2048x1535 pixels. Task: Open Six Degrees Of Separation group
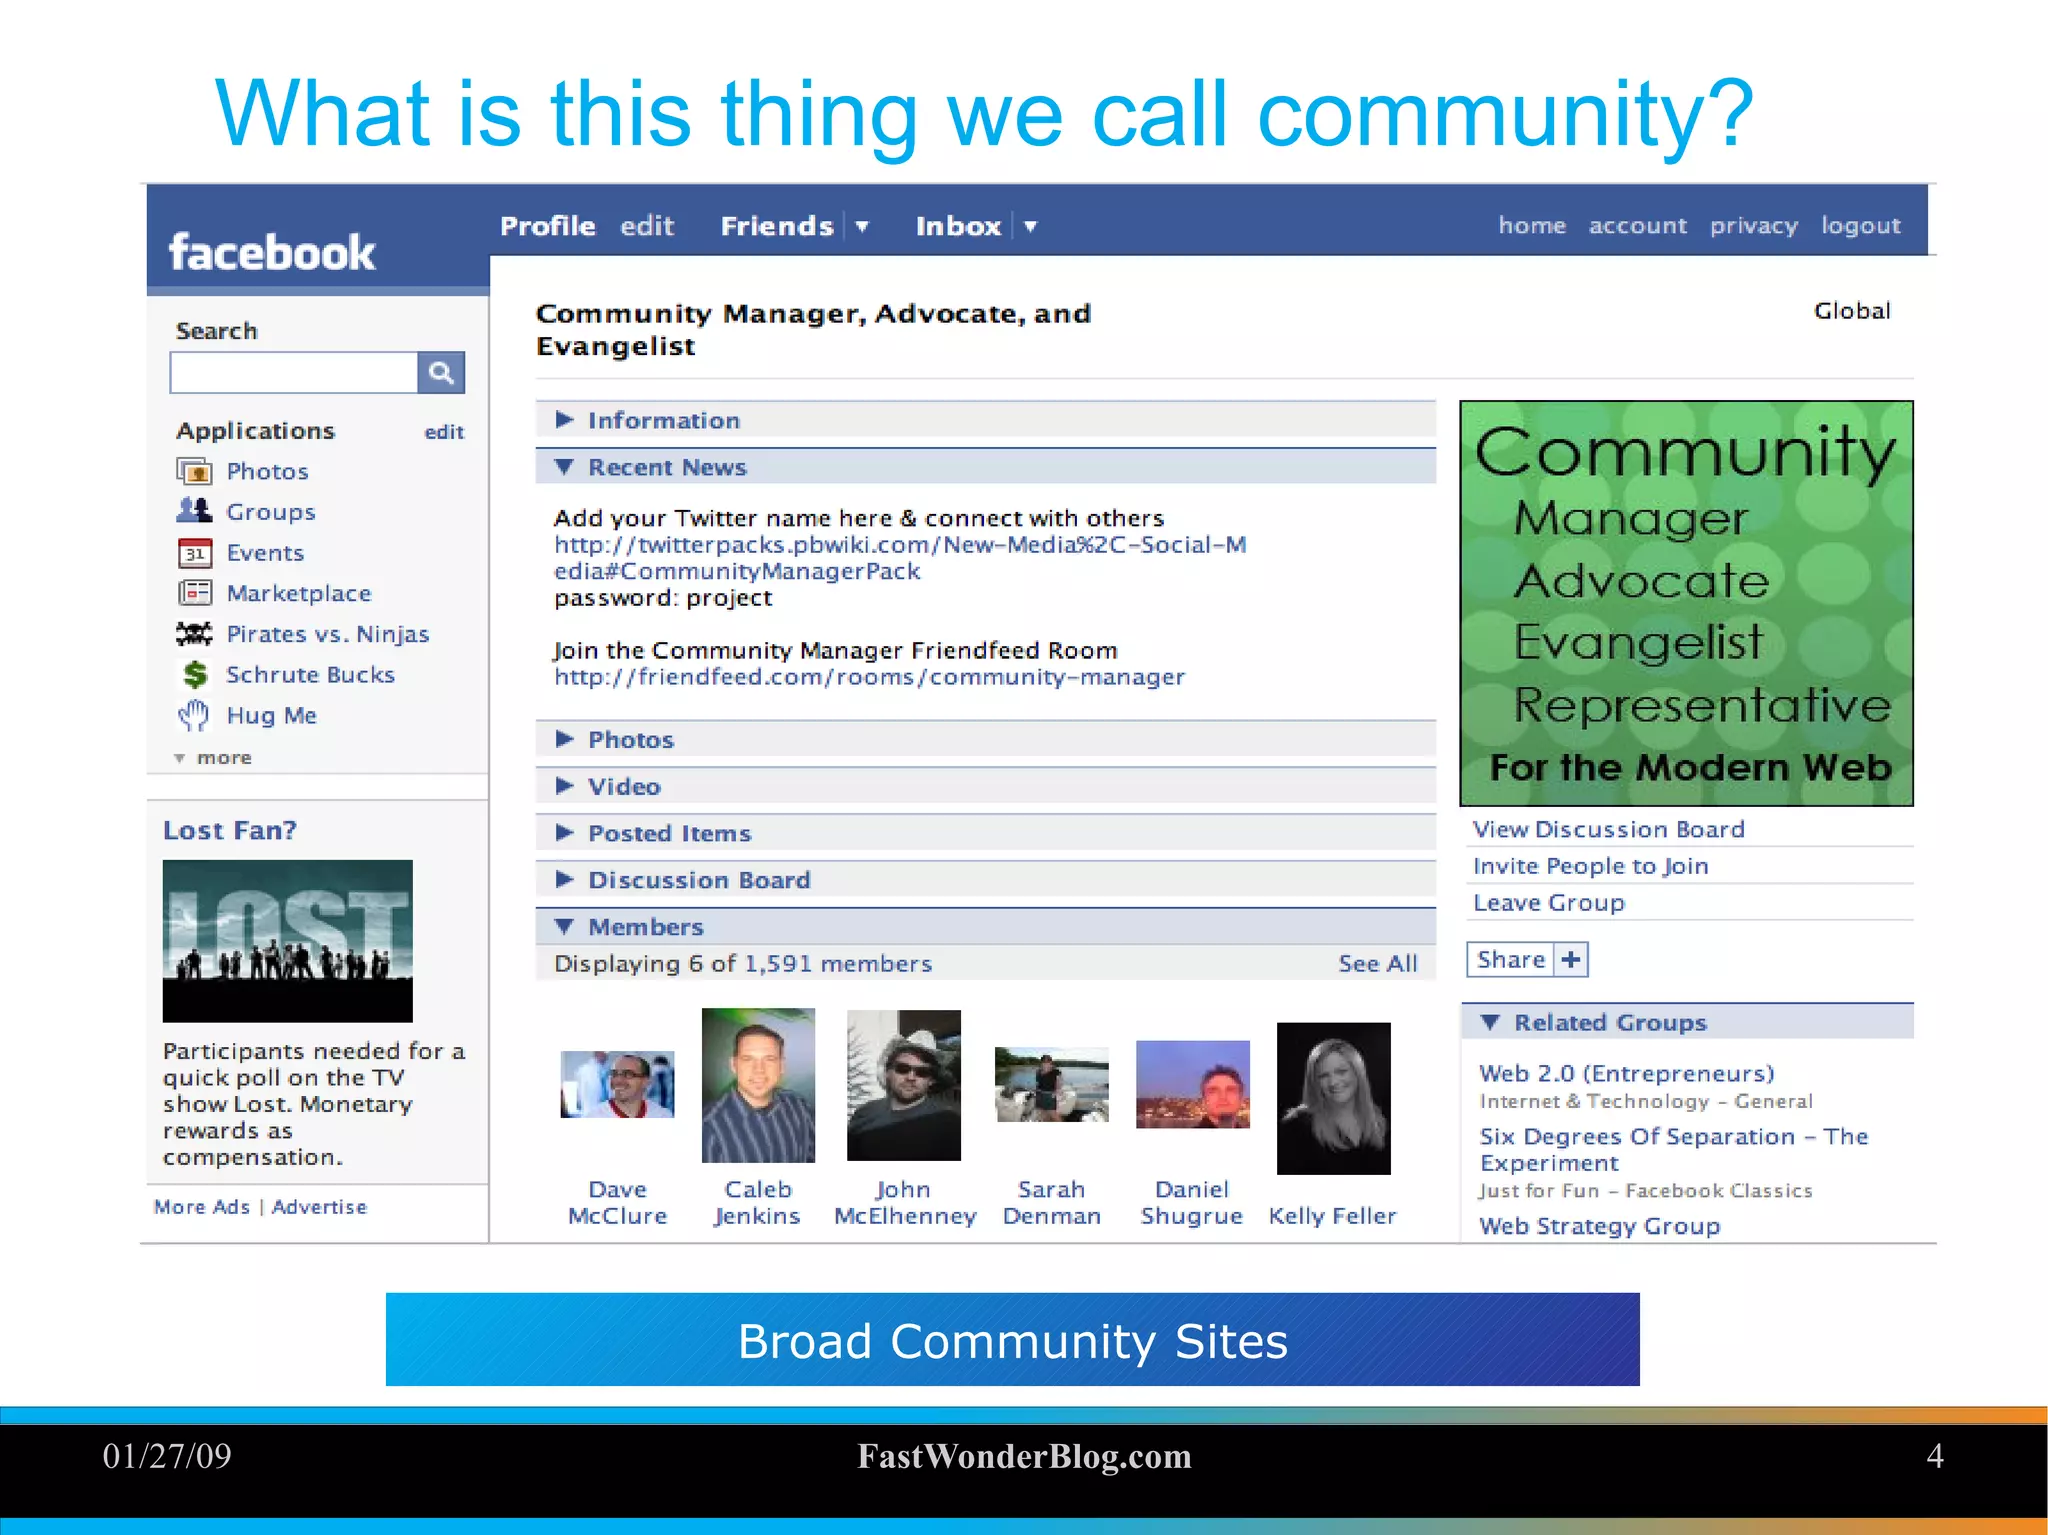[x=1674, y=1150]
